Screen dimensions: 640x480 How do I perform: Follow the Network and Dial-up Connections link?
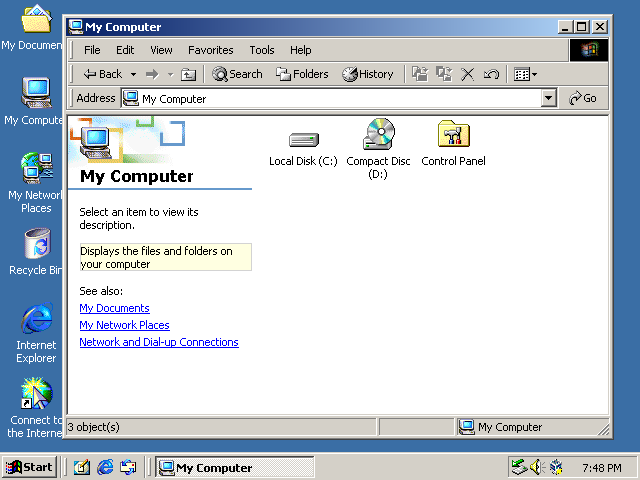[x=159, y=342]
